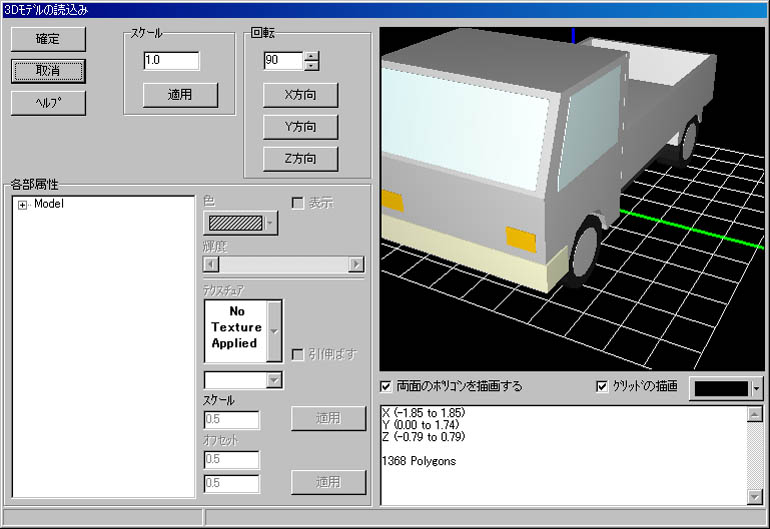Click the texture スケール field 0.5
Screen dimensions: 770x529
point(231,420)
